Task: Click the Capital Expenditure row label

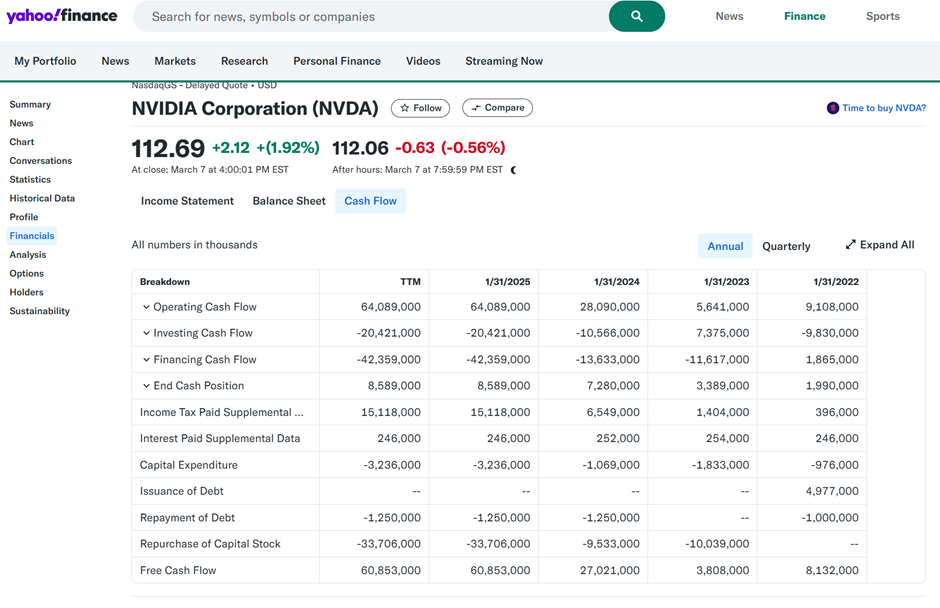Action: click(189, 465)
